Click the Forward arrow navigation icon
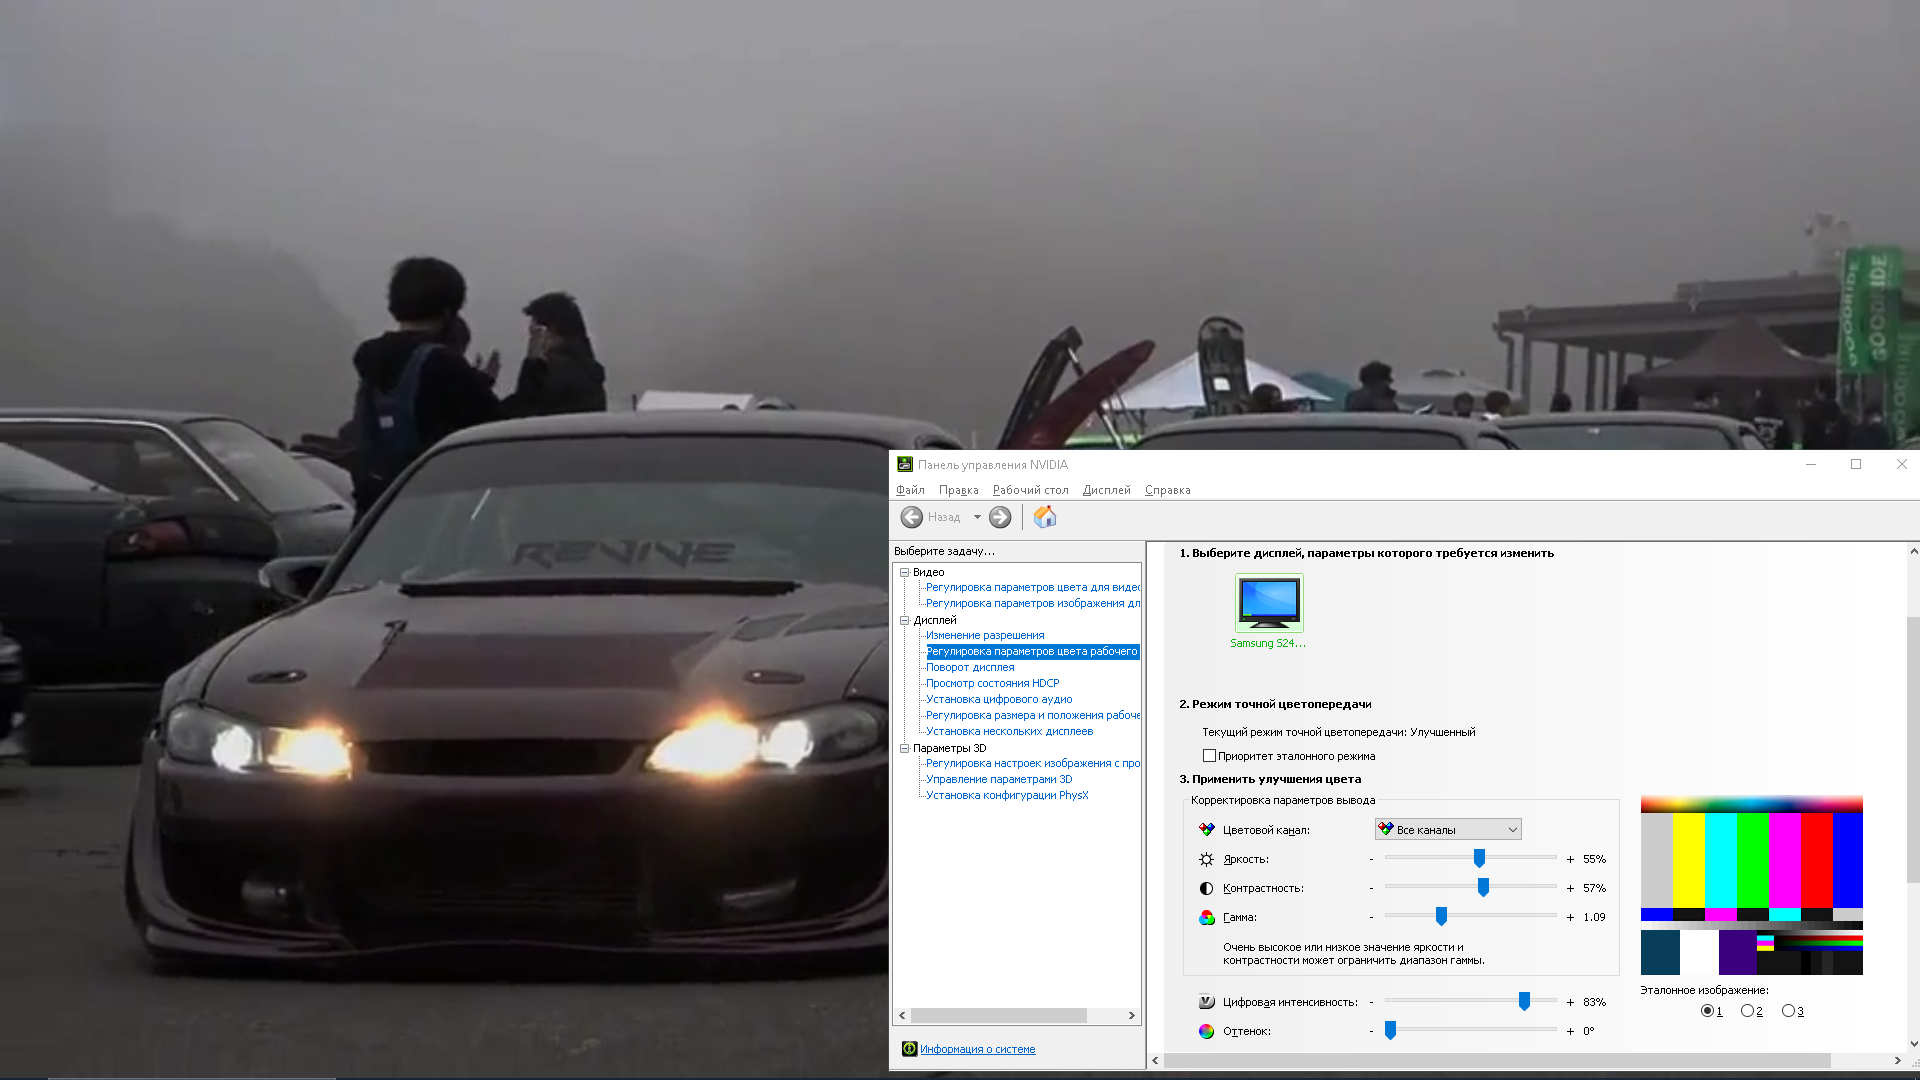Viewport: 1920px width, 1080px height. [1000, 517]
